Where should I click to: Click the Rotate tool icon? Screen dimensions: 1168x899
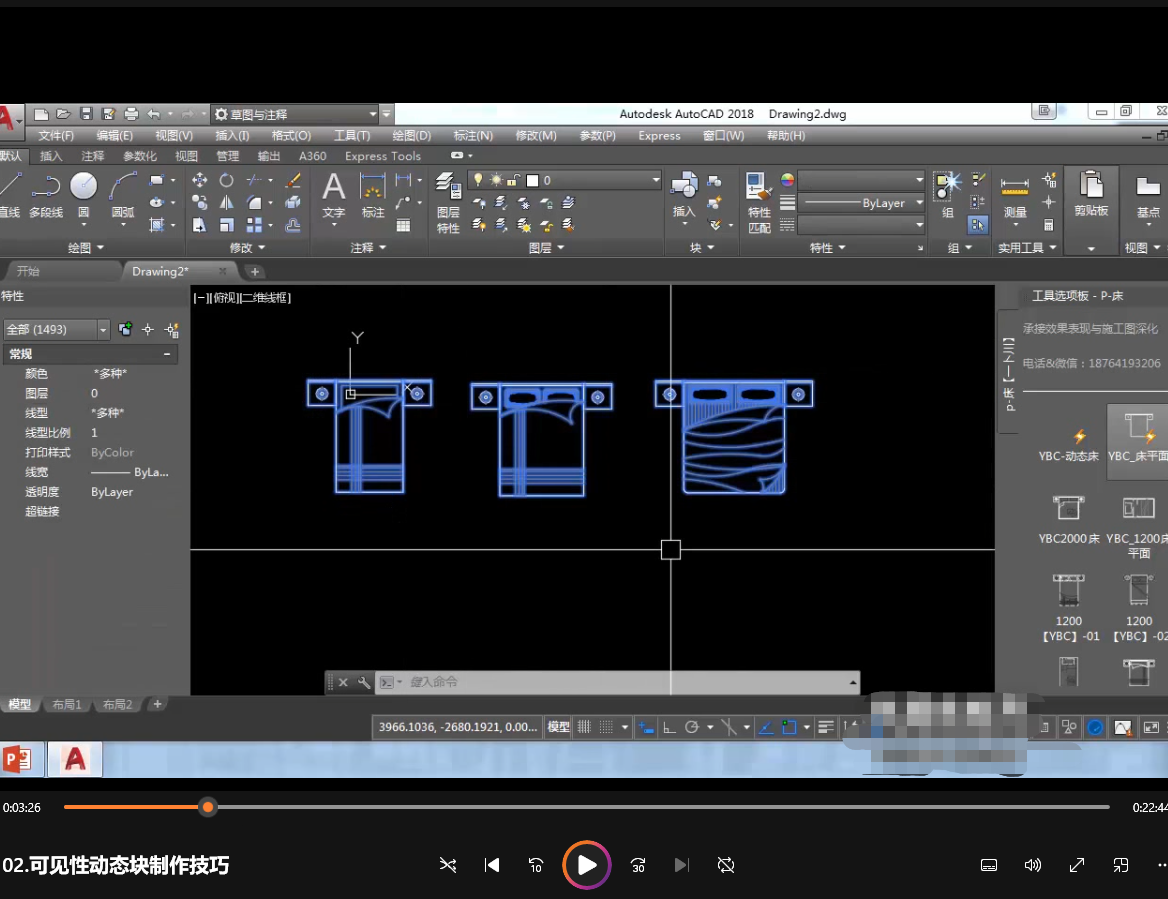pyautogui.click(x=226, y=180)
